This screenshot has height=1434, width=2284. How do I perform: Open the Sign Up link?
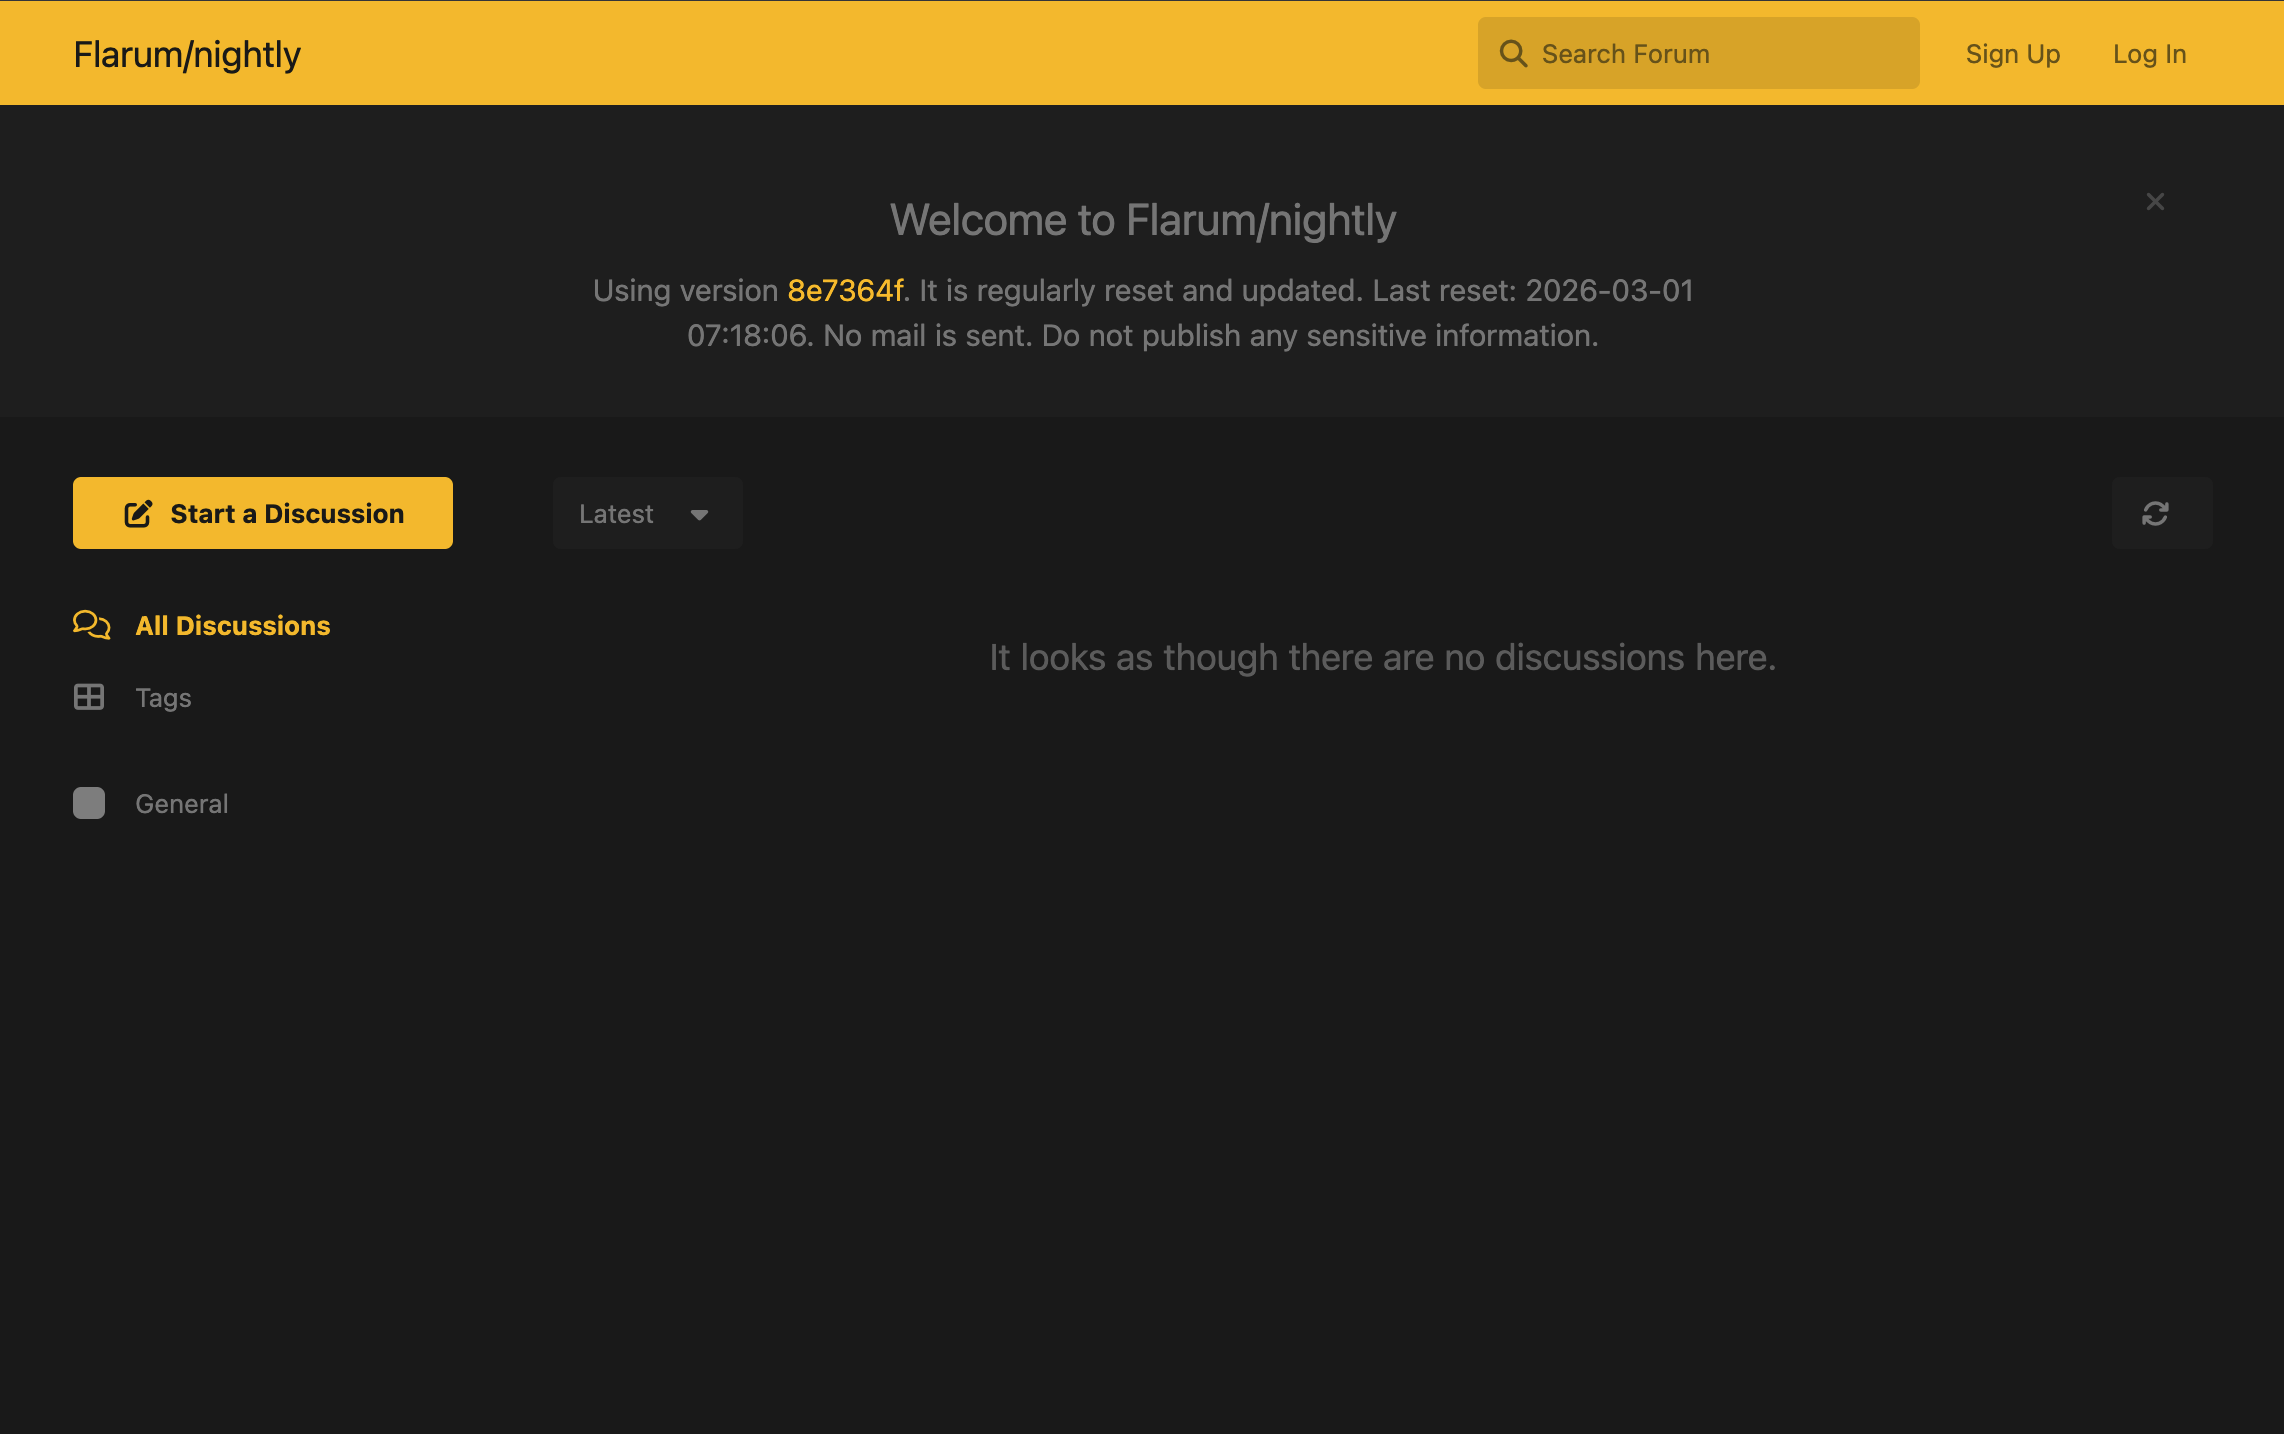click(x=2012, y=54)
